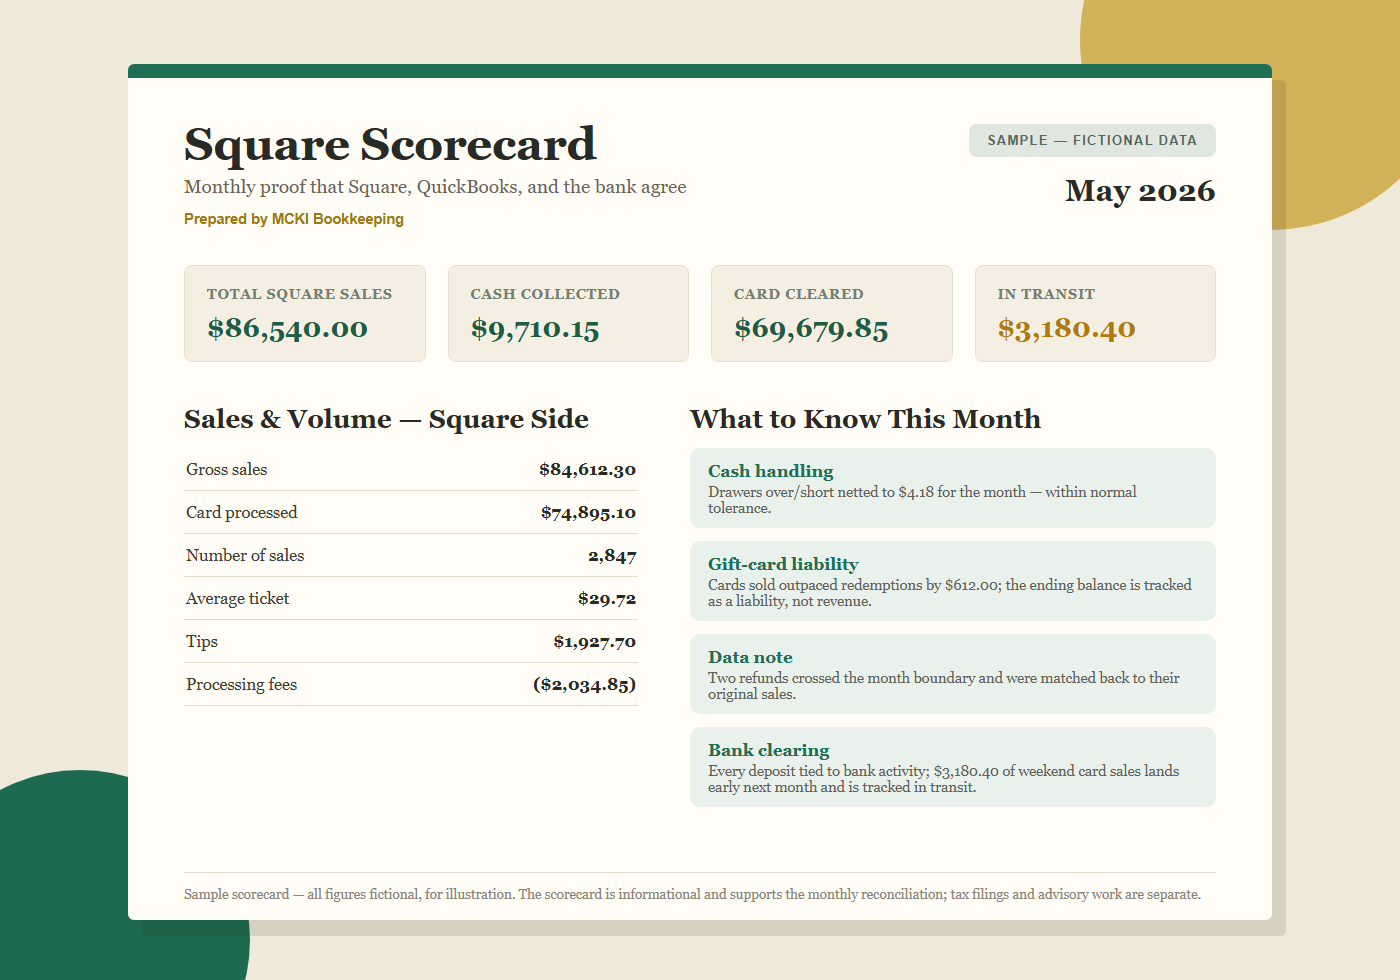This screenshot has height=980, width=1400.
Task: Select the Average ticket row label
Action: tap(238, 598)
